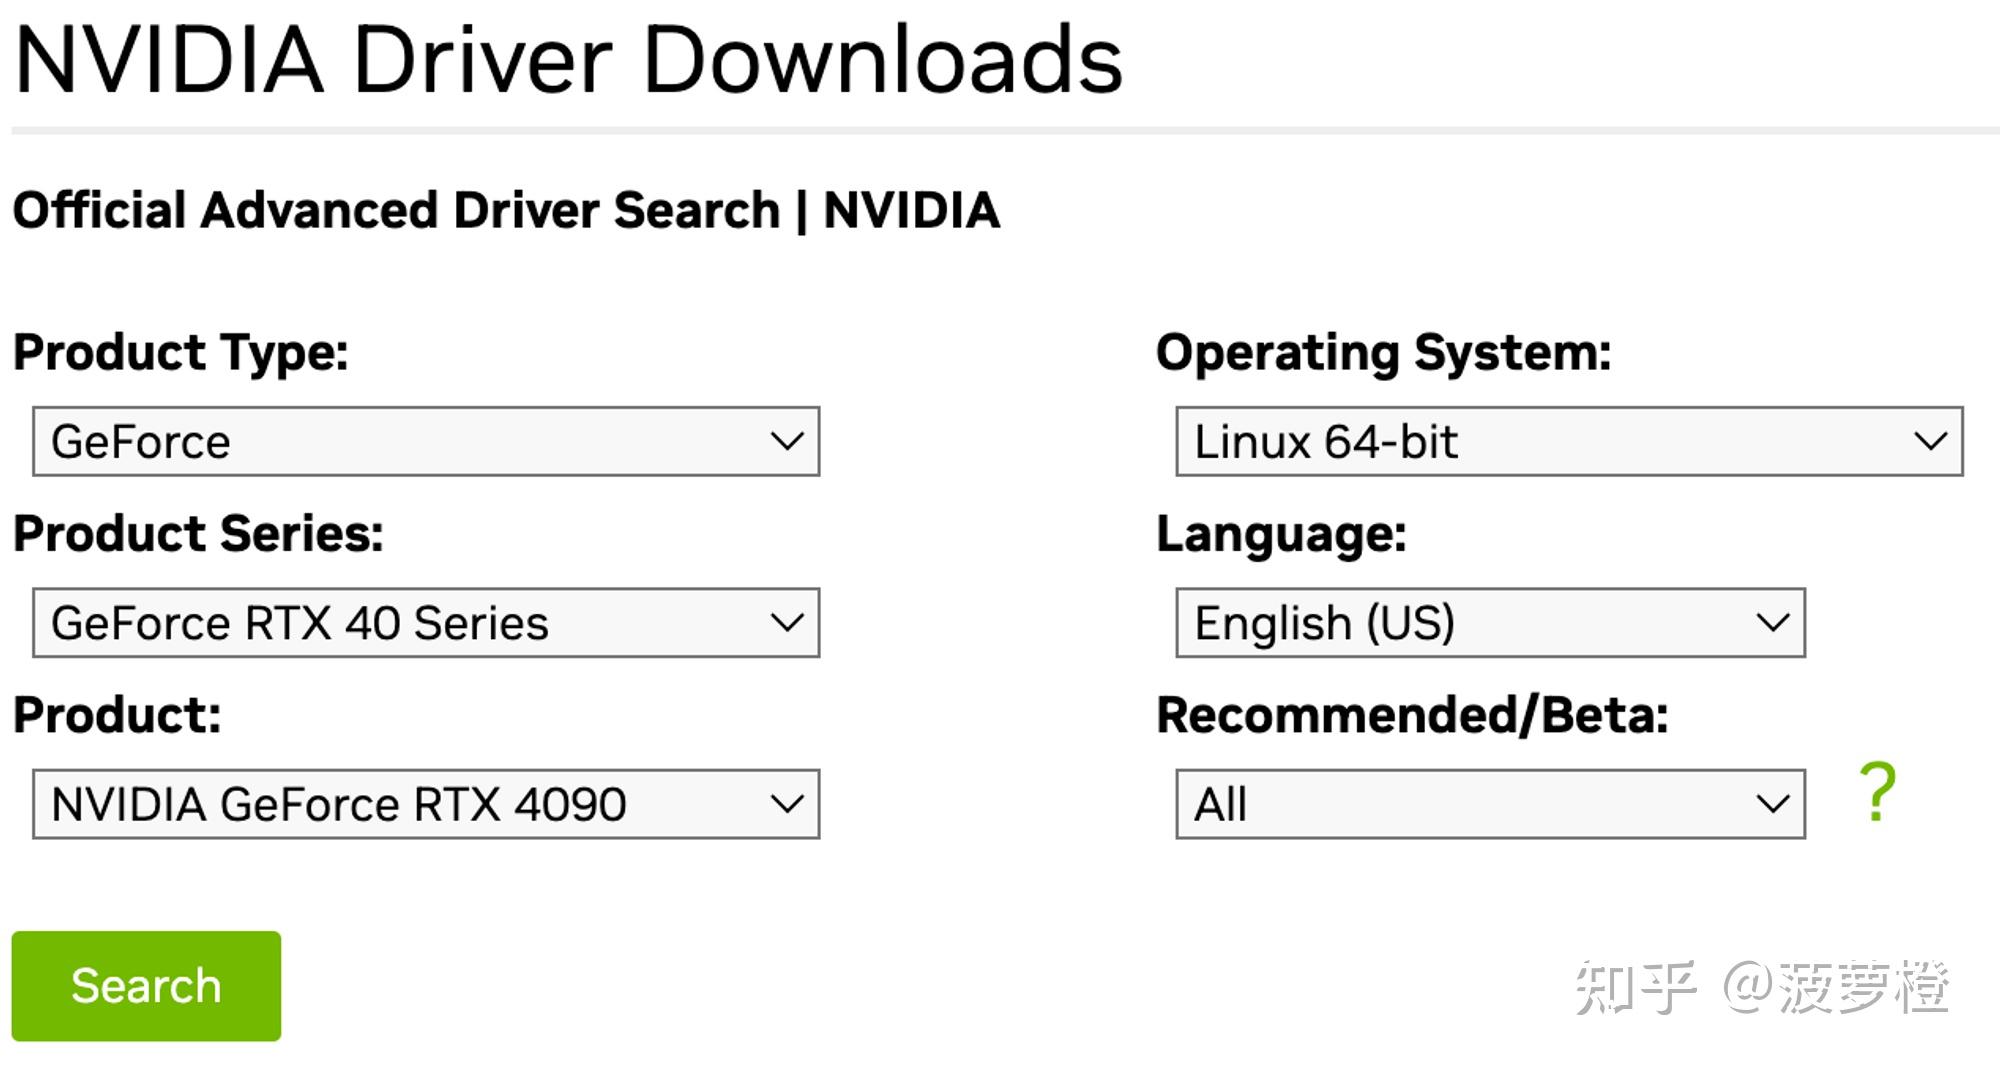
Task: Open the Product Type dropdown showing GeForce
Action: coord(426,441)
